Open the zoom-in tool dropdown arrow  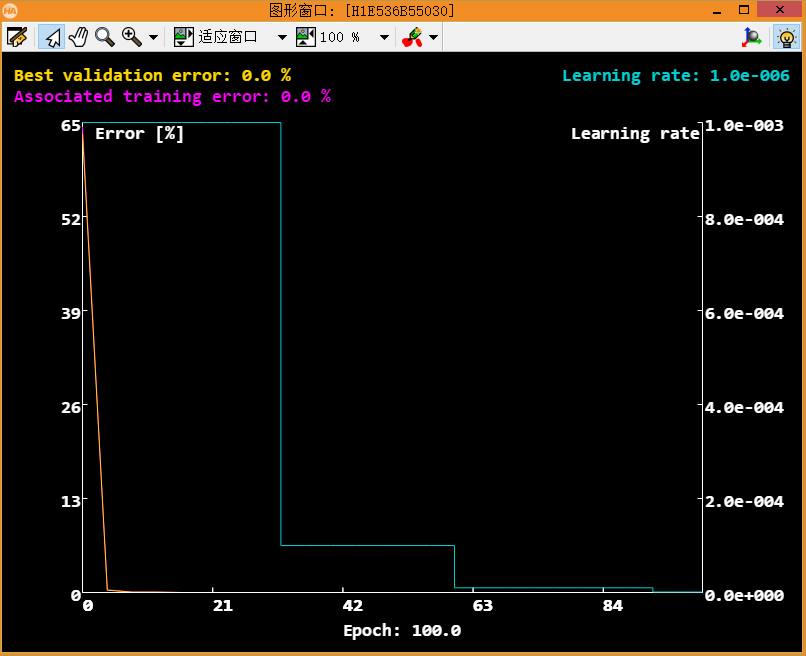coord(153,38)
